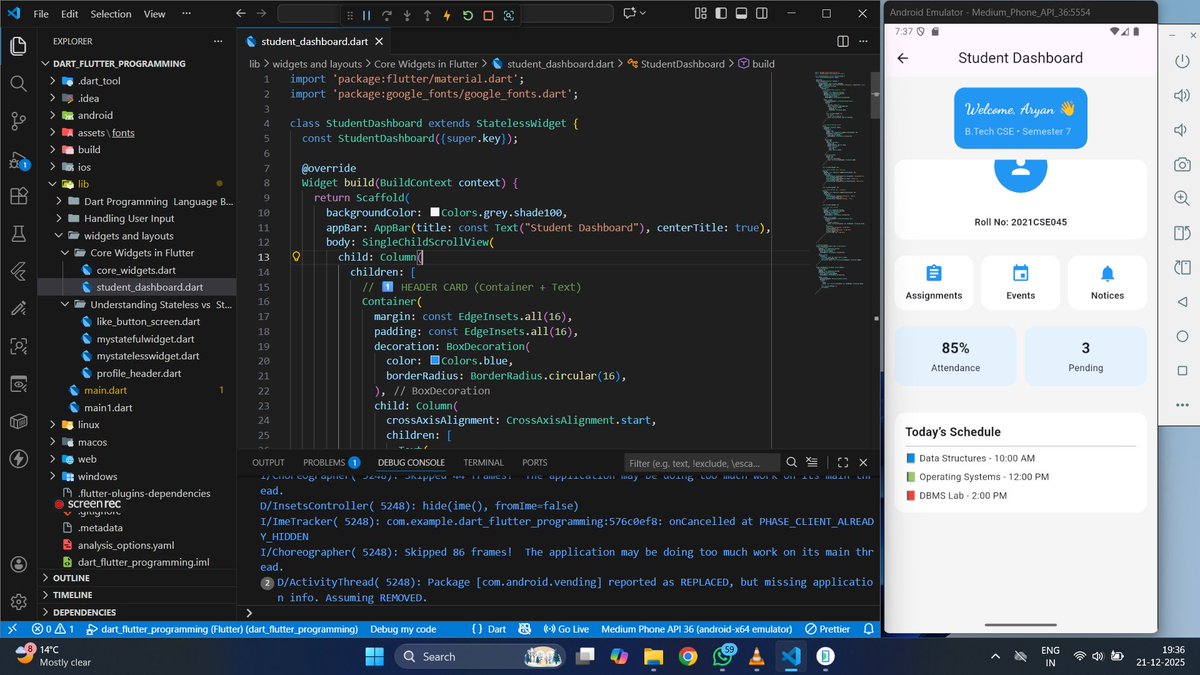Close the bottom panel
The width and height of the screenshot is (1200, 675).
click(863, 463)
